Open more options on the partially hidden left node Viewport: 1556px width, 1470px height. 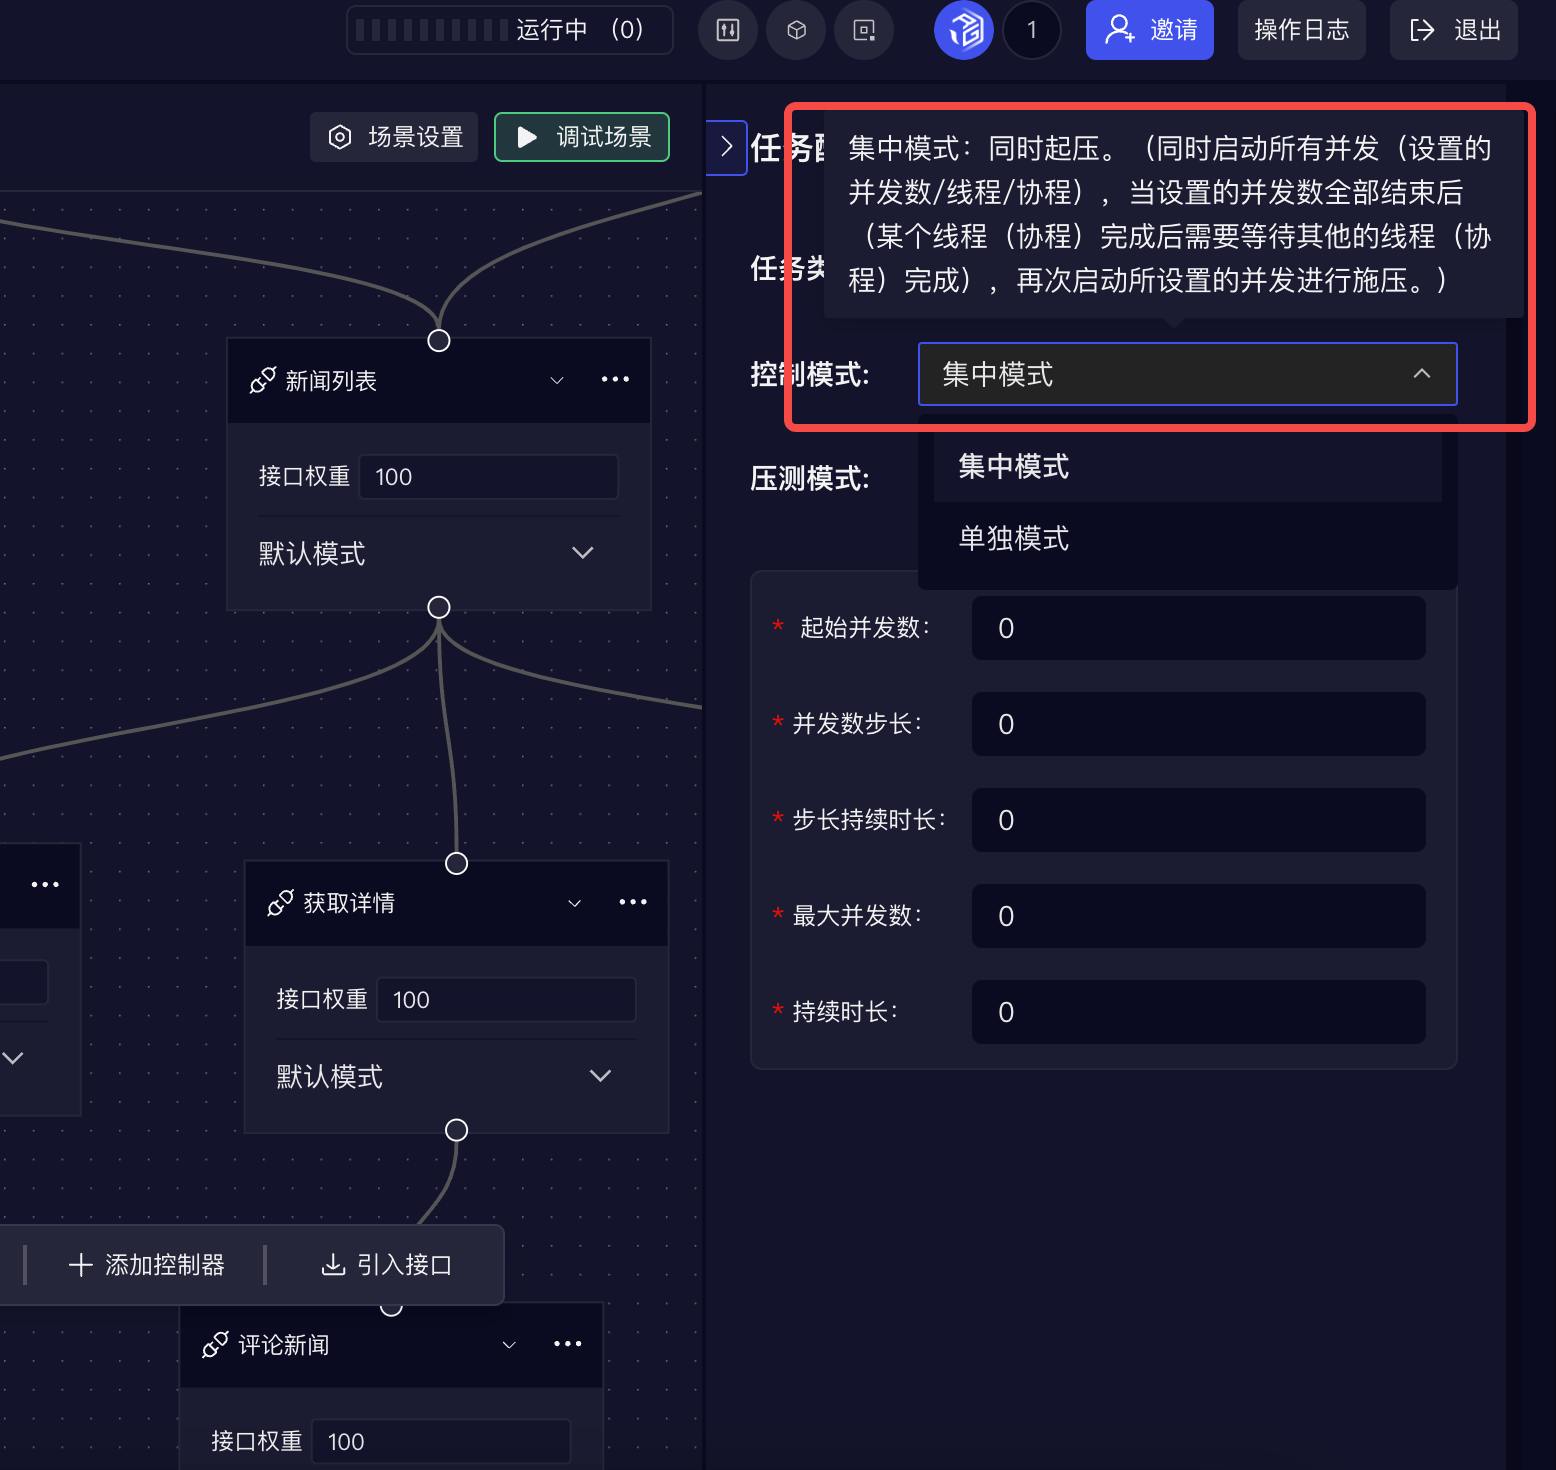point(45,885)
